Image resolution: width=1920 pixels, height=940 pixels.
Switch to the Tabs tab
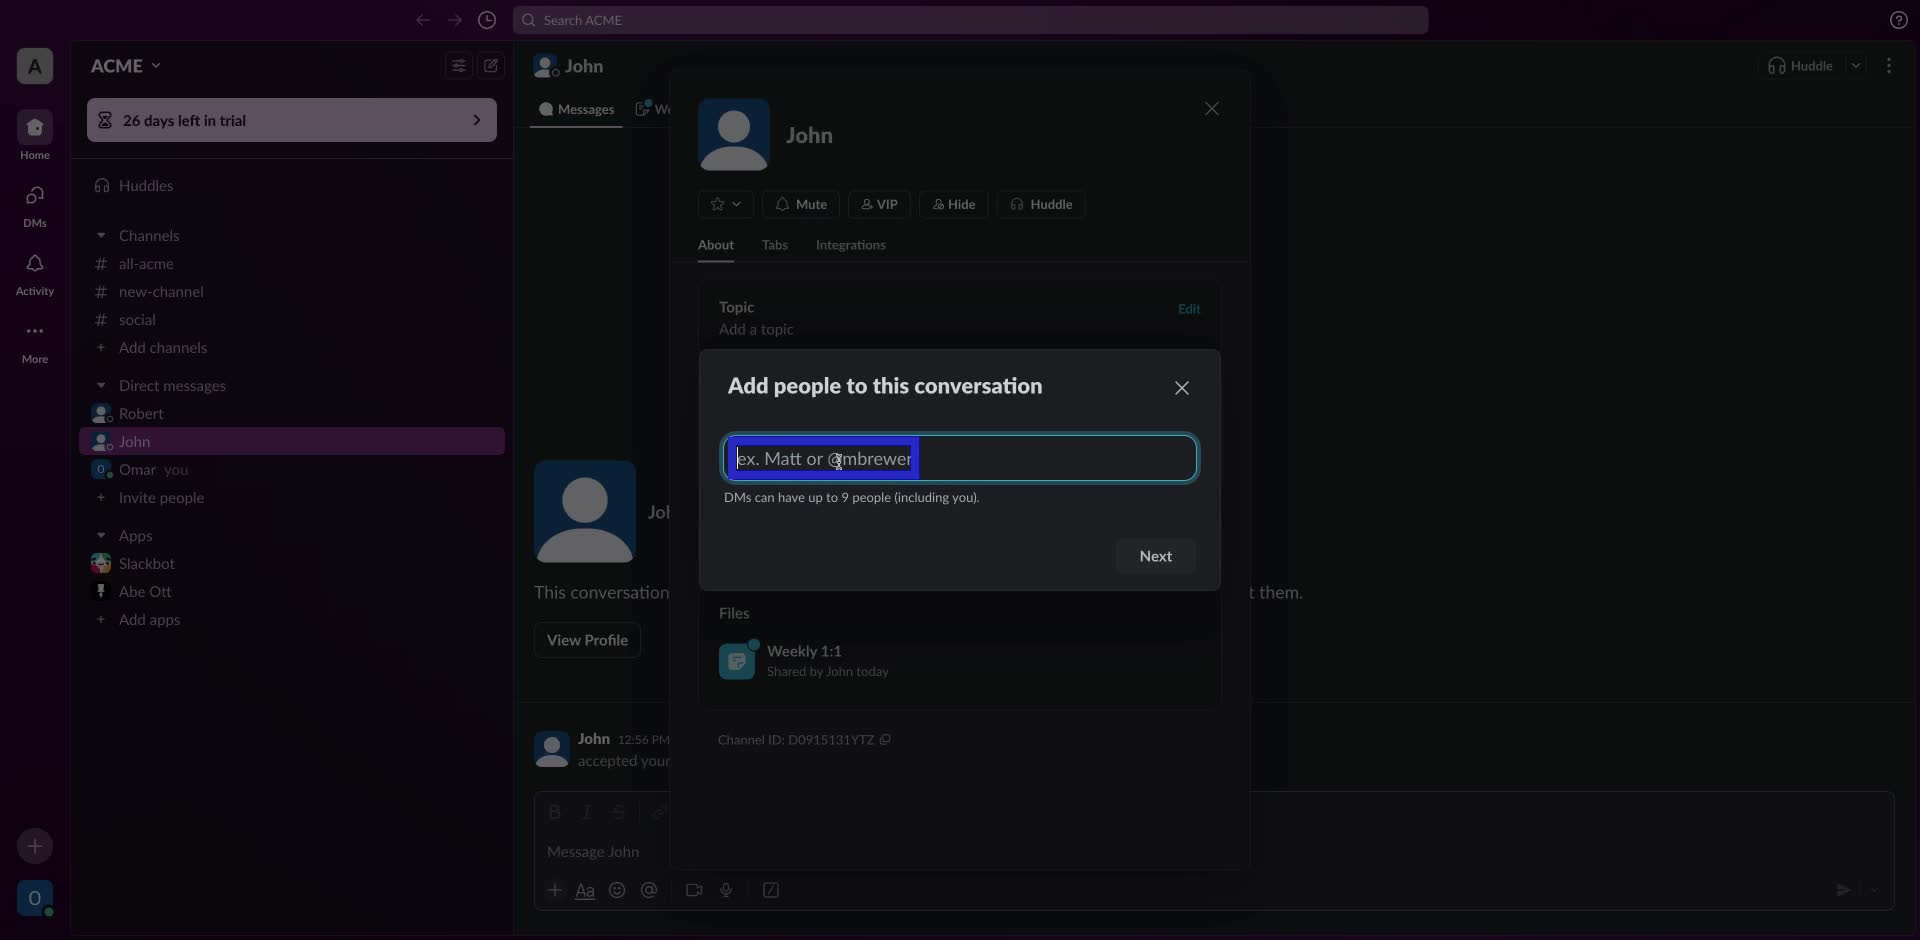(x=775, y=245)
